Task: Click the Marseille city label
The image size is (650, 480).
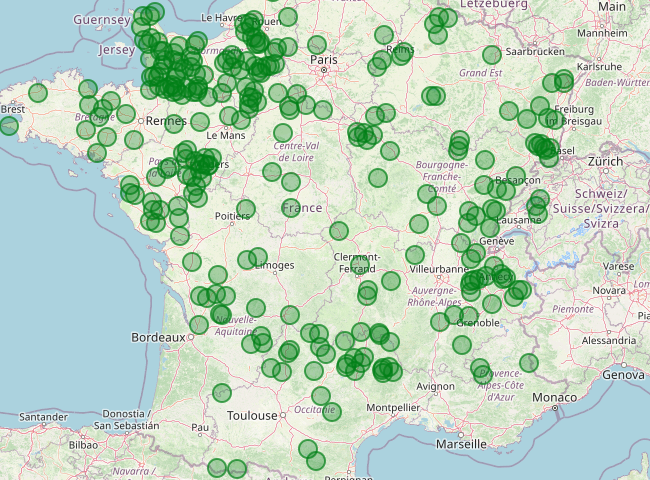Action: (460, 443)
